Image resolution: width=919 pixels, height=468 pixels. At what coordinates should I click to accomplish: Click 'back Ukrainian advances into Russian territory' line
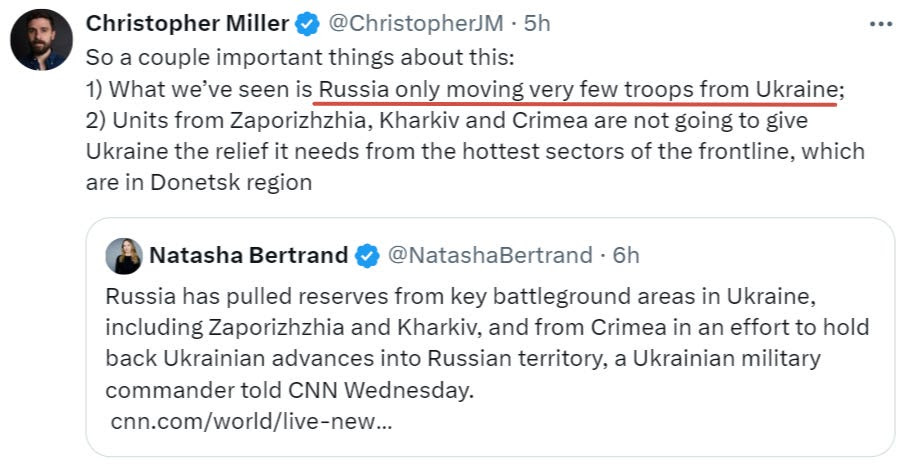463,358
